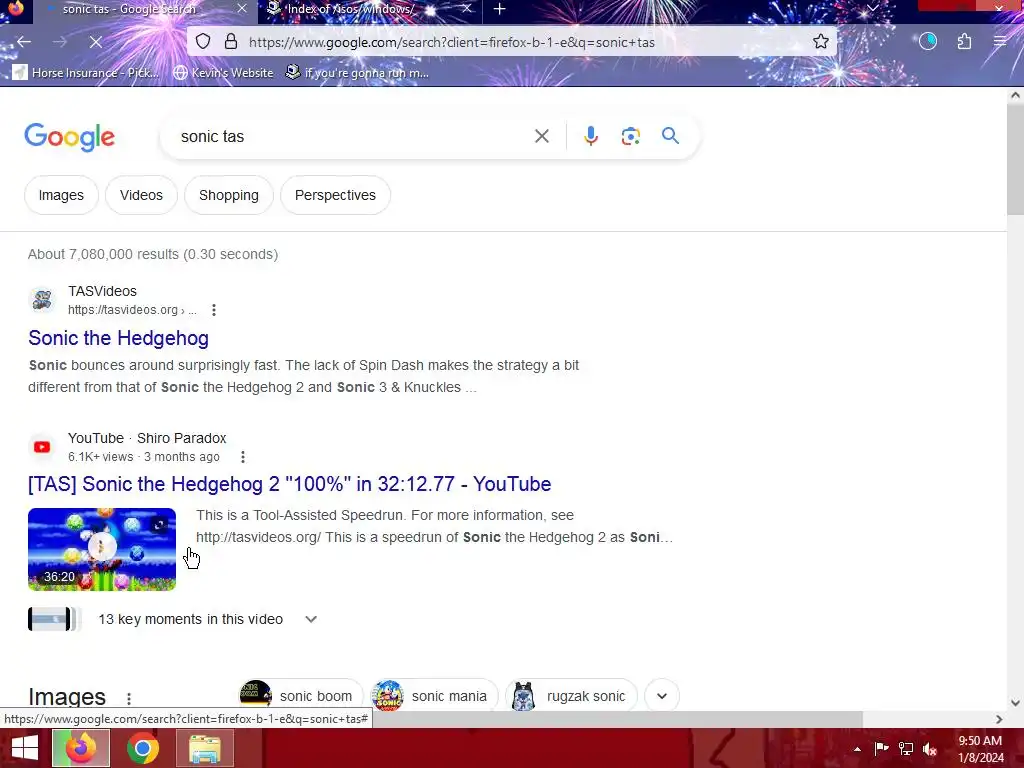The image size is (1024, 768).
Task: Open File Explorer from taskbar
Action: click(204, 748)
